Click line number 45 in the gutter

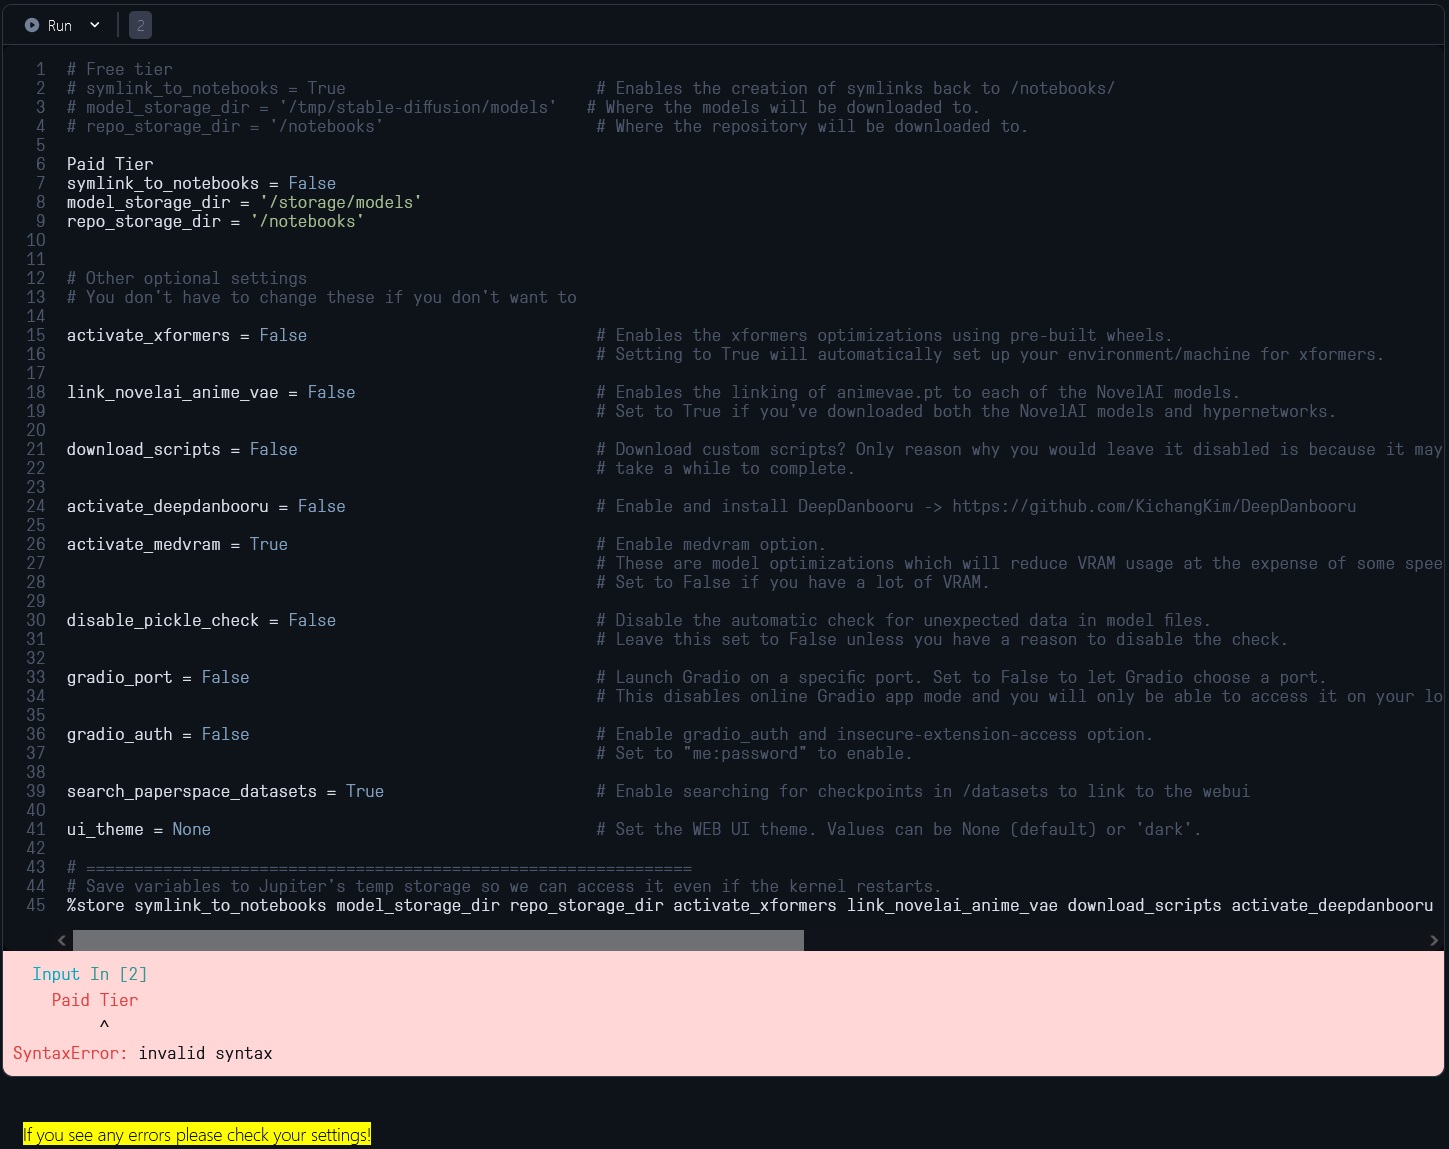(36, 905)
